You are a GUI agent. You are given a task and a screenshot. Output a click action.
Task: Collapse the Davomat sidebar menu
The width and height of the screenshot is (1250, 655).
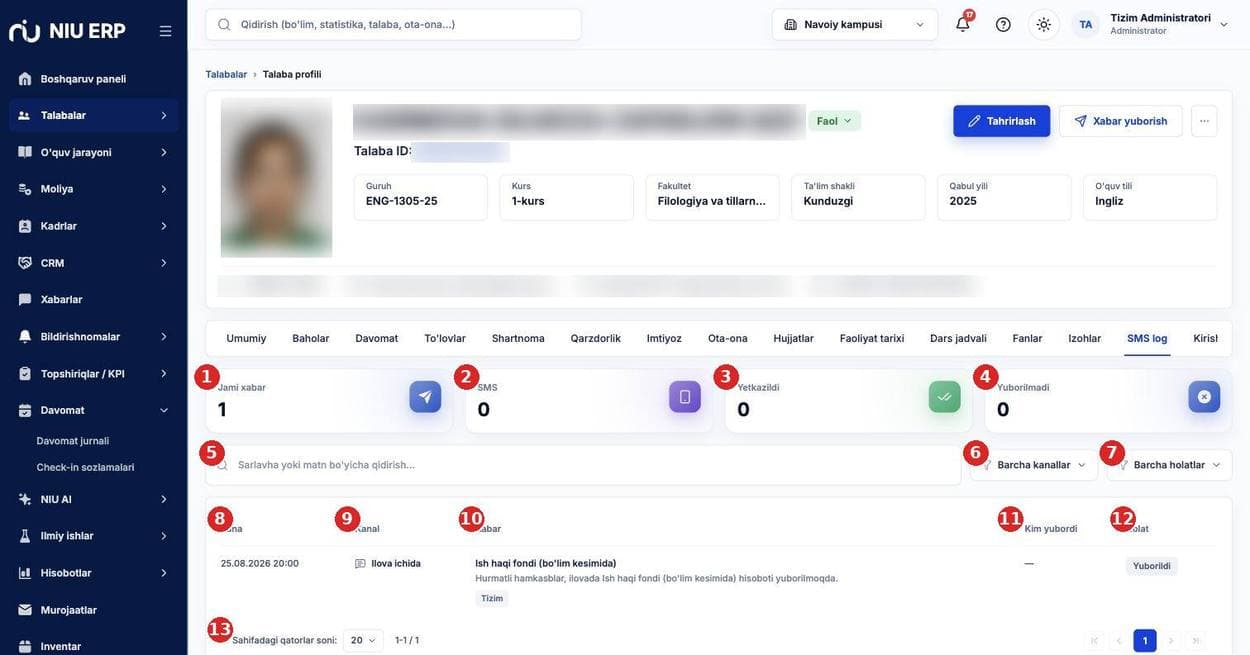(x=94, y=410)
